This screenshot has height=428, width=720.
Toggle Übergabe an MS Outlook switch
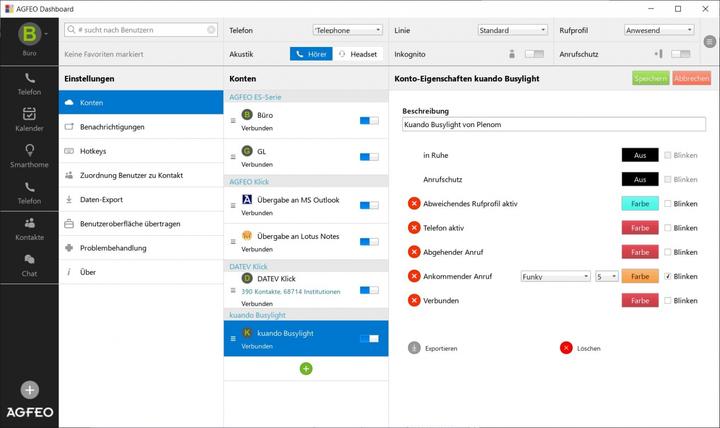369,205
